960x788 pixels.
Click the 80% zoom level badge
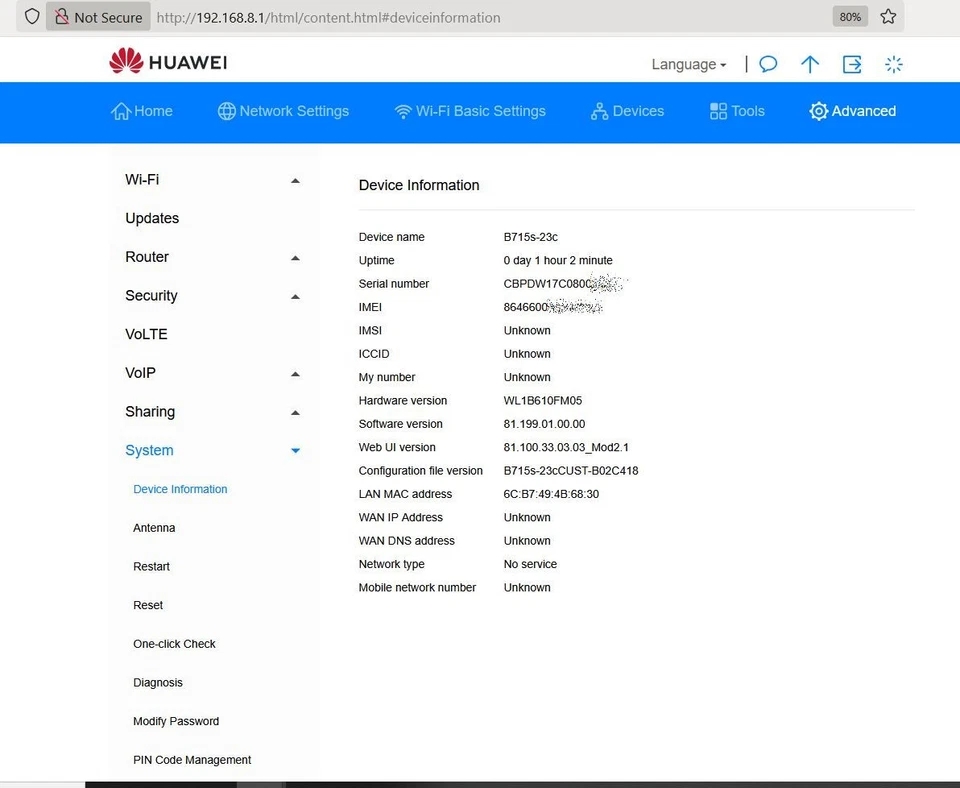[850, 17]
